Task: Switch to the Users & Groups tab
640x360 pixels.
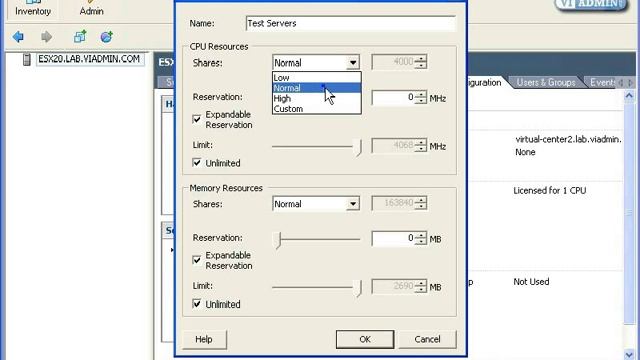Action: (545, 82)
